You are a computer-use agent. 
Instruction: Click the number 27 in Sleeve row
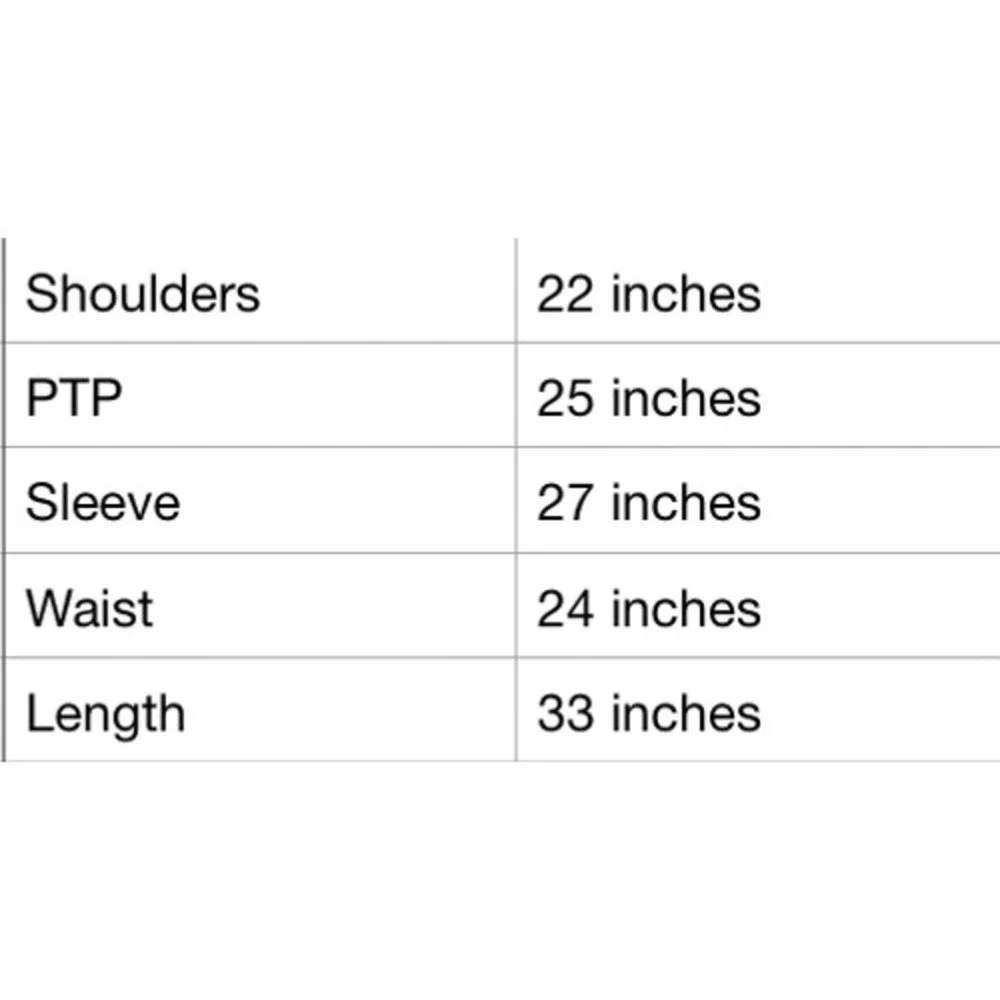pyautogui.click(x=565, y=503)
